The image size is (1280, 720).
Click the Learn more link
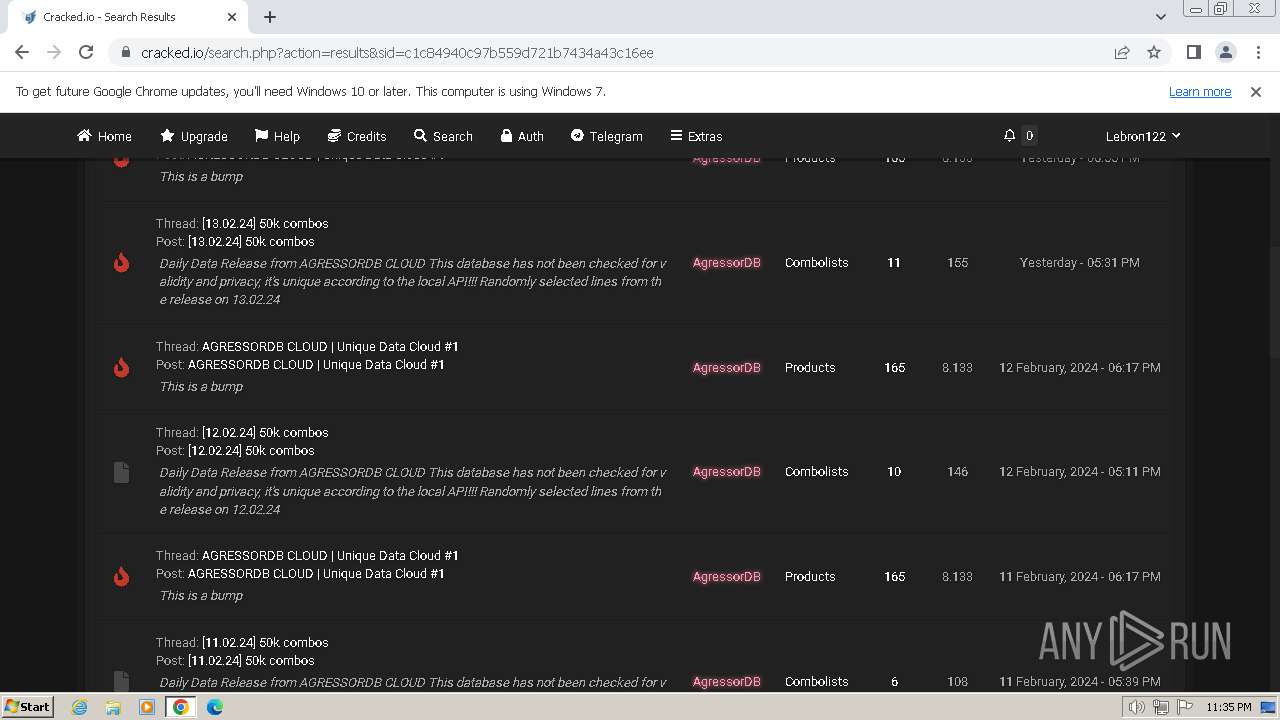click(x=1200, y=91)
